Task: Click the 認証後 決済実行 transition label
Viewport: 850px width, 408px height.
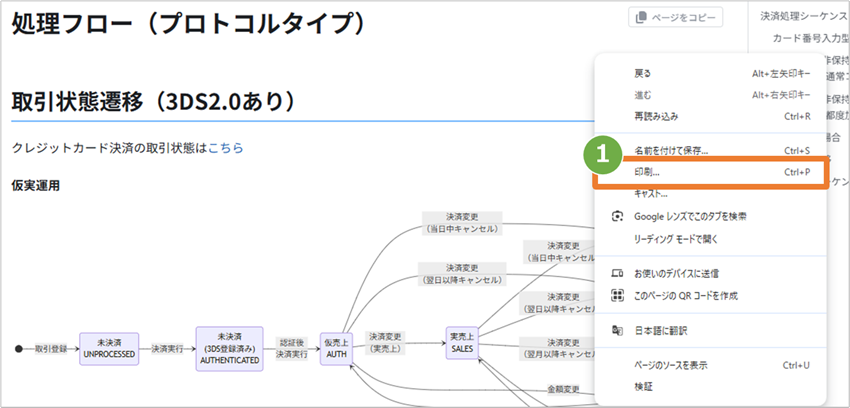Action: [x=292, y=348]
